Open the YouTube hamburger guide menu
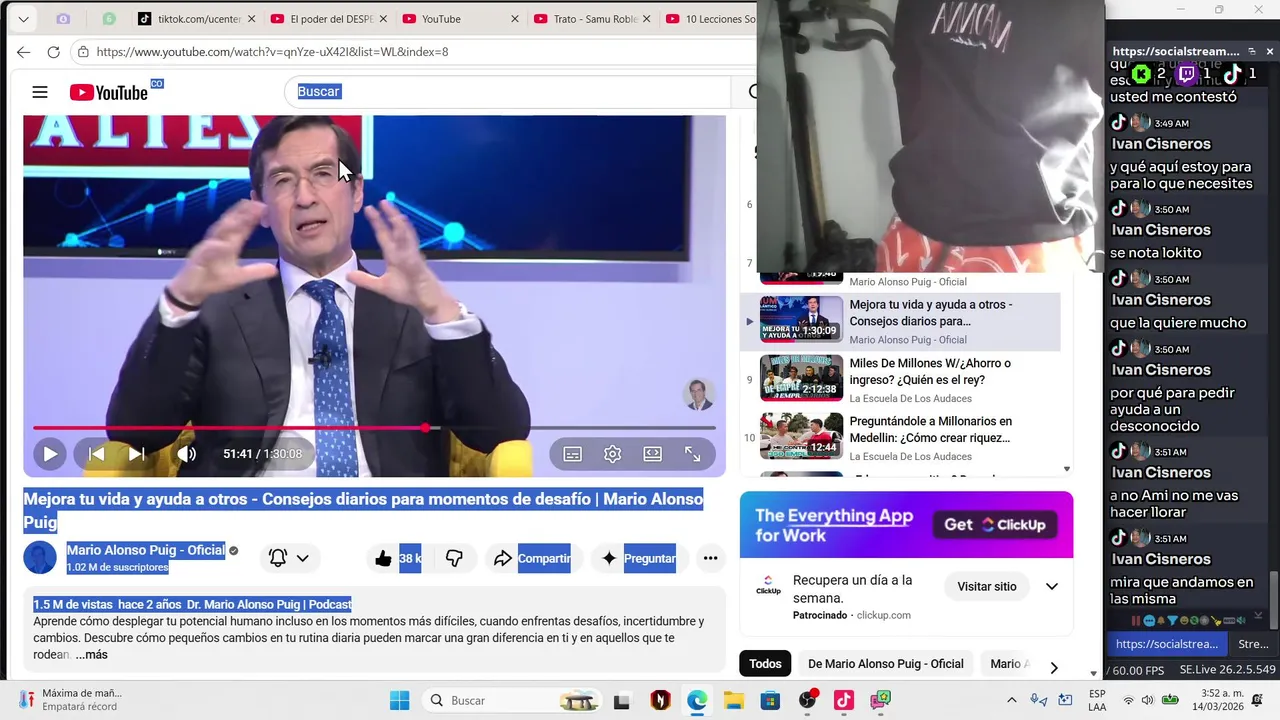Viewport: 1280px width, 720px height. (x=40, y=92)
